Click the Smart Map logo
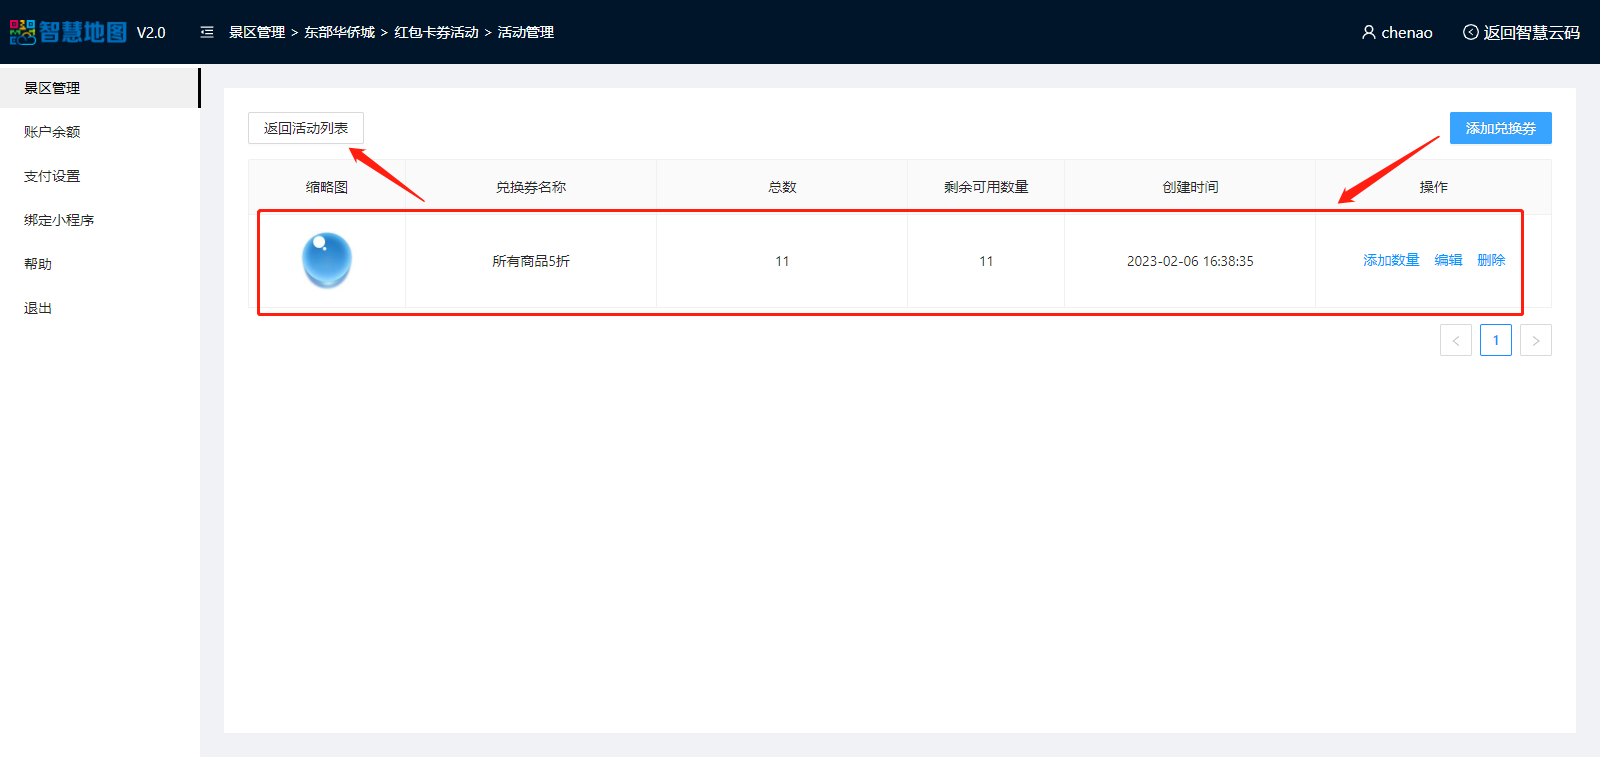The image size is (1600, 757). pyautogui.click(x=69, y=32)
